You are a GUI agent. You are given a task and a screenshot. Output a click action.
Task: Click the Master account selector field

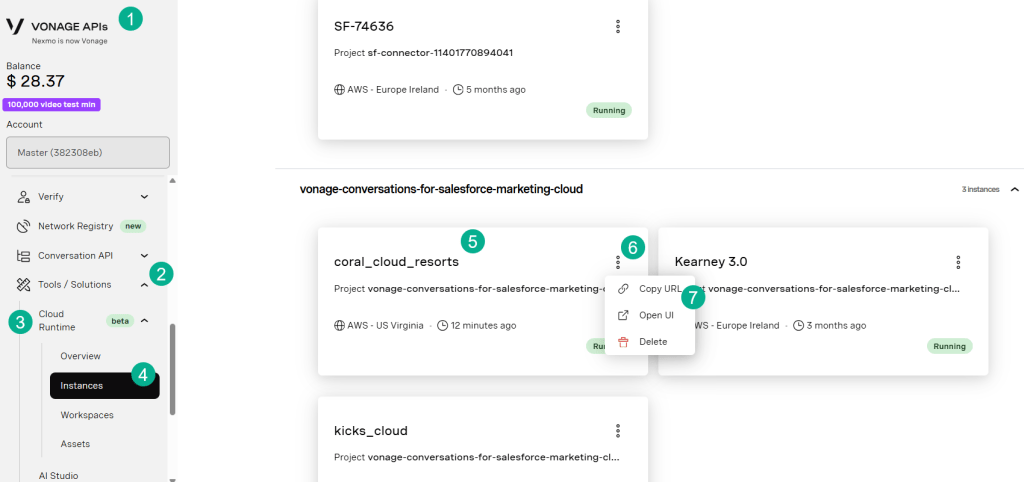(88, 152)
